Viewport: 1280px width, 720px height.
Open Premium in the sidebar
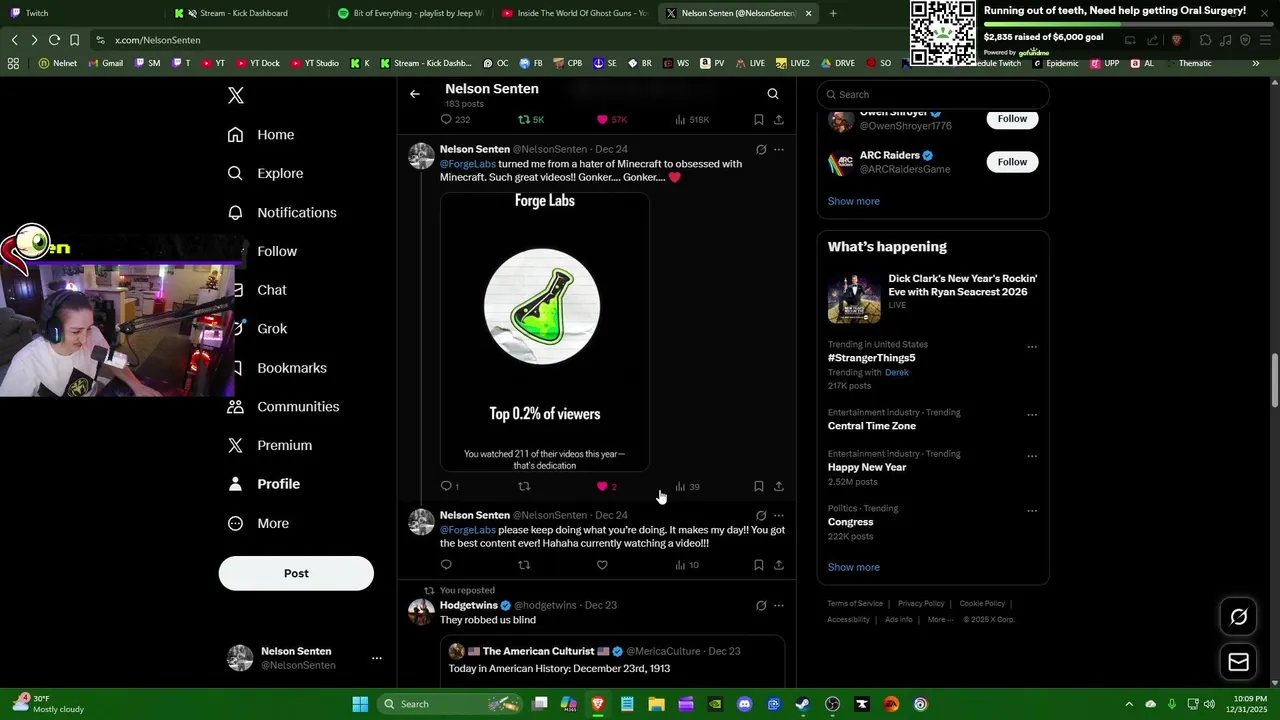point(269,445)
